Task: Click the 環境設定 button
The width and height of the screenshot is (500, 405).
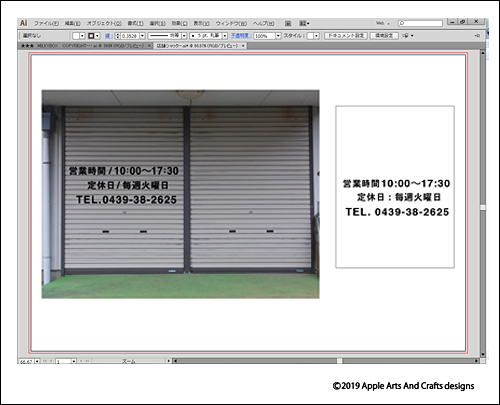Action: (384, 36)
